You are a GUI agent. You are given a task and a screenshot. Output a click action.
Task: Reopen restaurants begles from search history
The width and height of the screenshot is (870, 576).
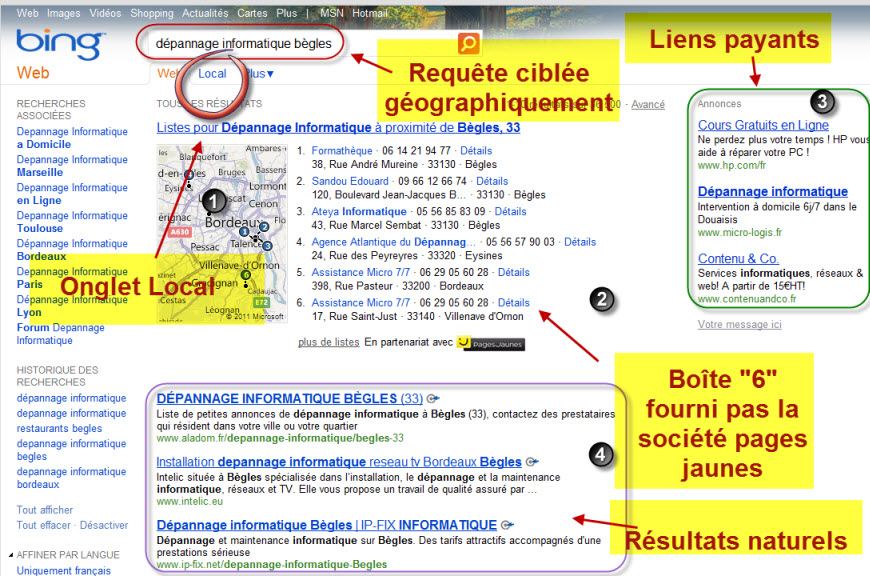pyautogui.click(x=59, y=428)
